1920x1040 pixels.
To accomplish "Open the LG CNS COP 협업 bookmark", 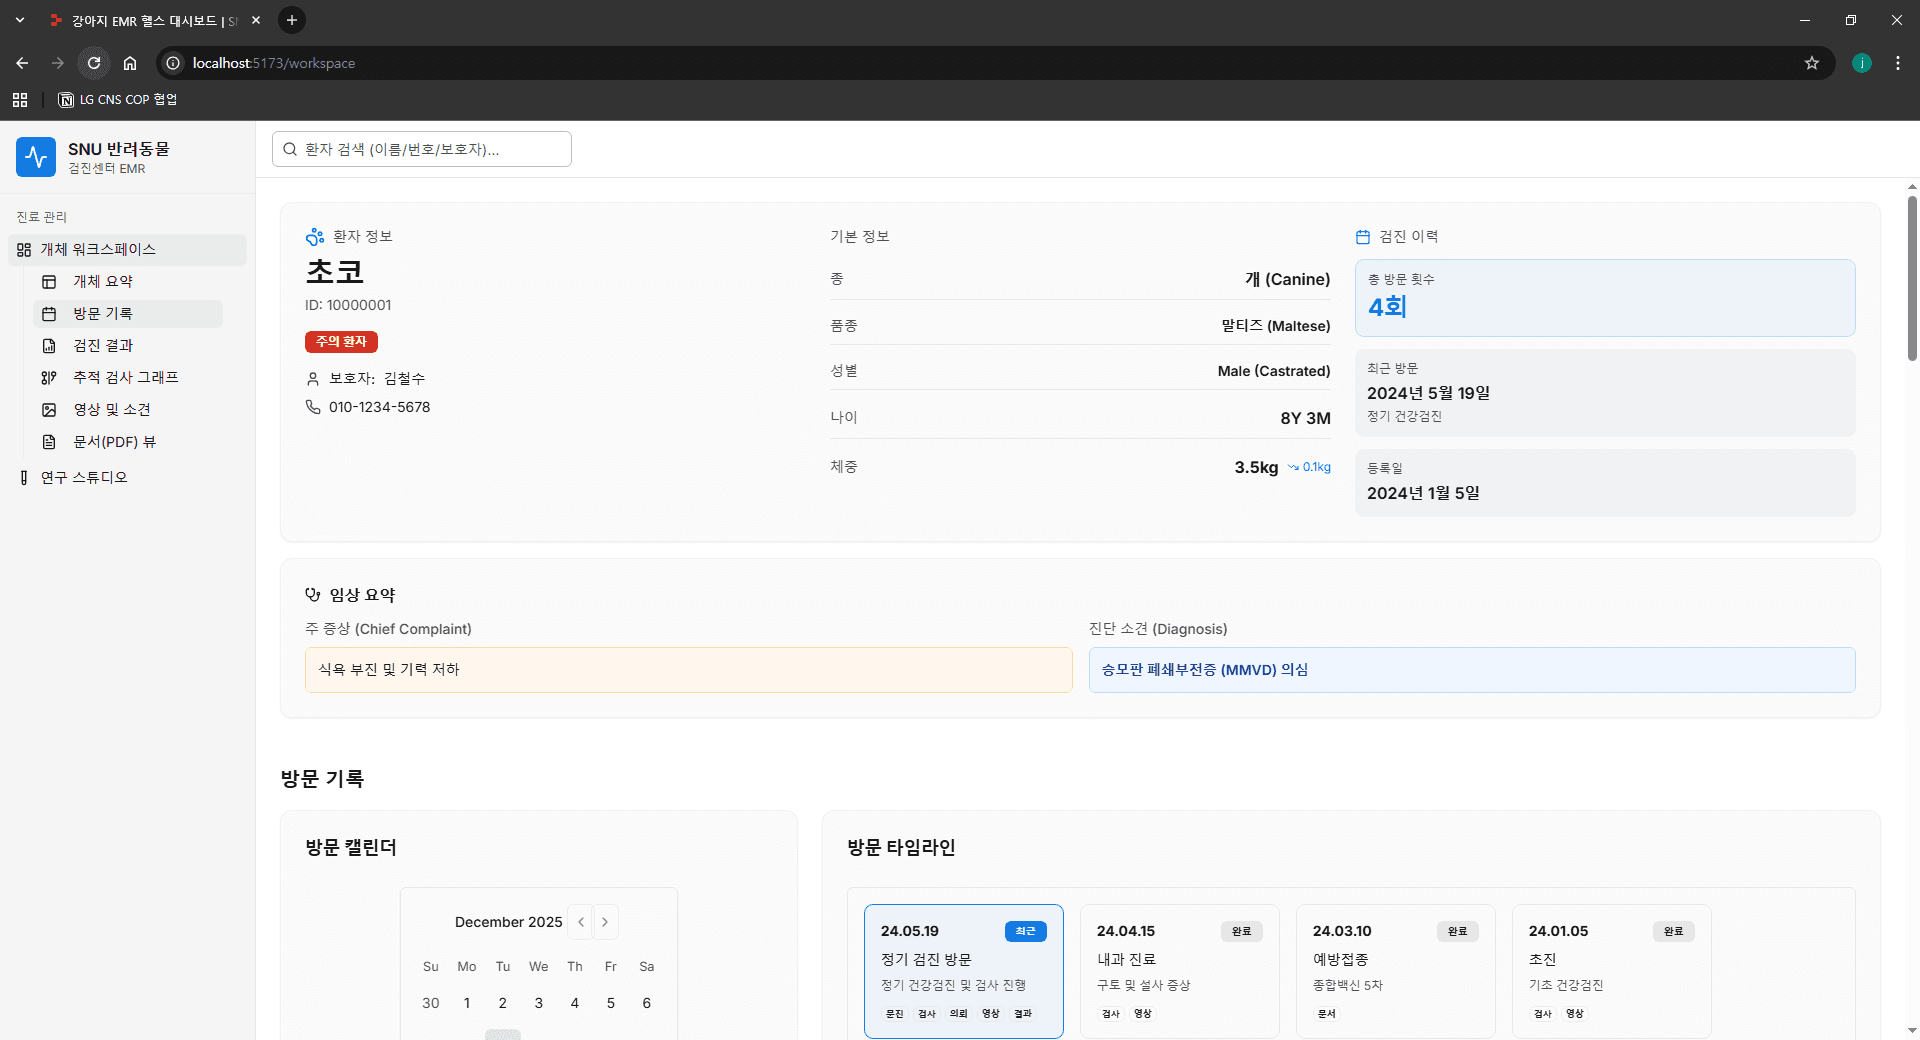I will point(118,100).
